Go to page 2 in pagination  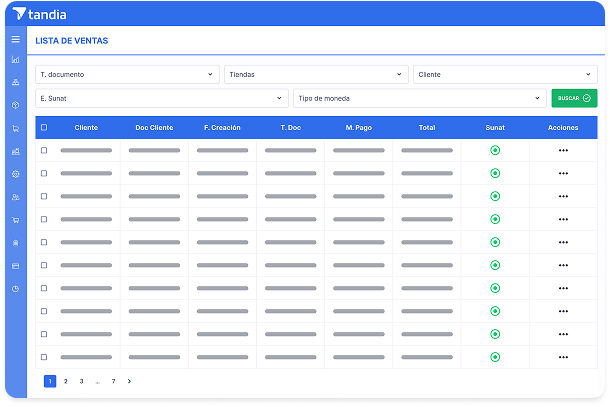point(66,381)
